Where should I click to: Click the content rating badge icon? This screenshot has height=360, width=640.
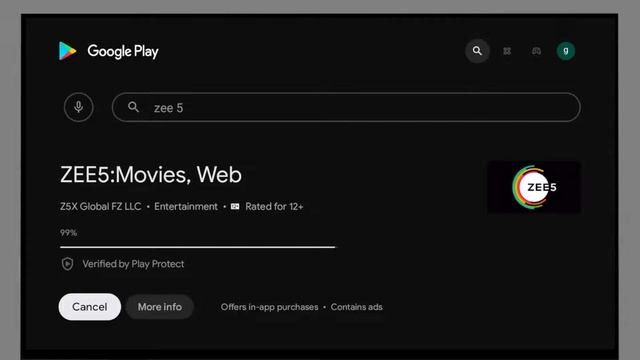point(235,207)
